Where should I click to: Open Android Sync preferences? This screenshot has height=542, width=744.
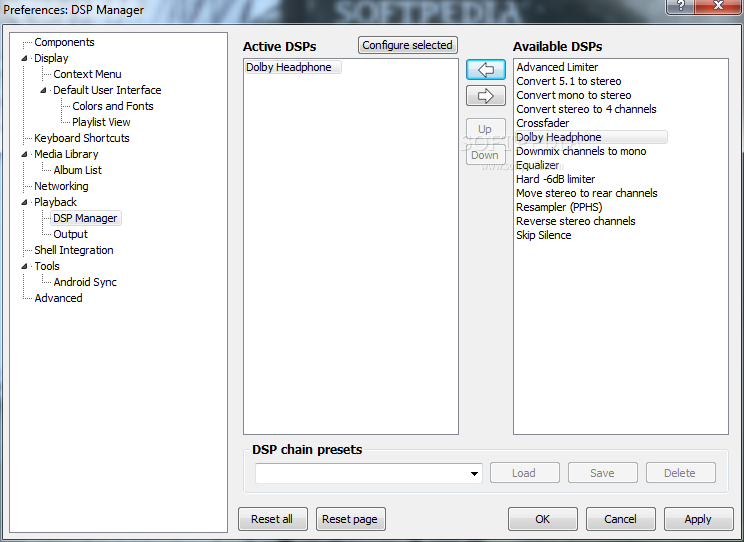point(85,282)
